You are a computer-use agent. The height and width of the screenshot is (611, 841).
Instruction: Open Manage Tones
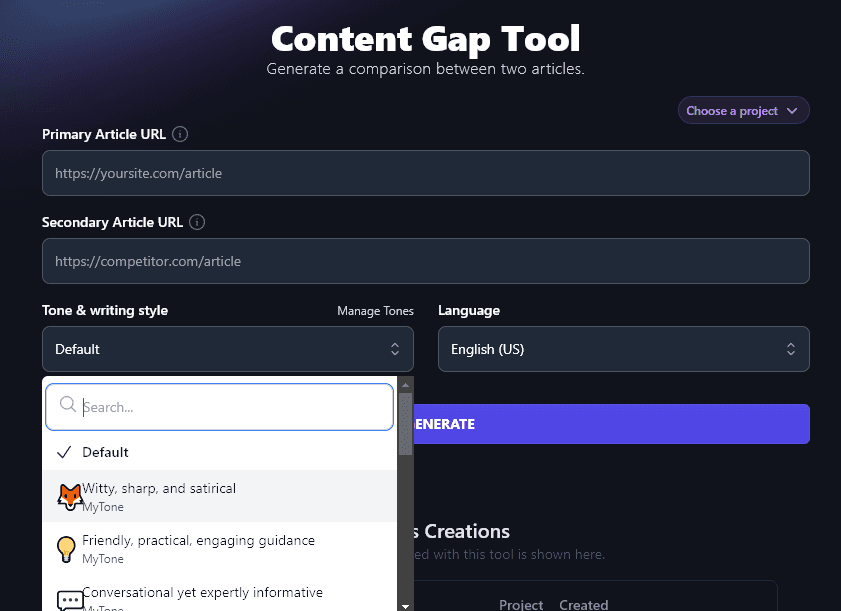[375, 311]
